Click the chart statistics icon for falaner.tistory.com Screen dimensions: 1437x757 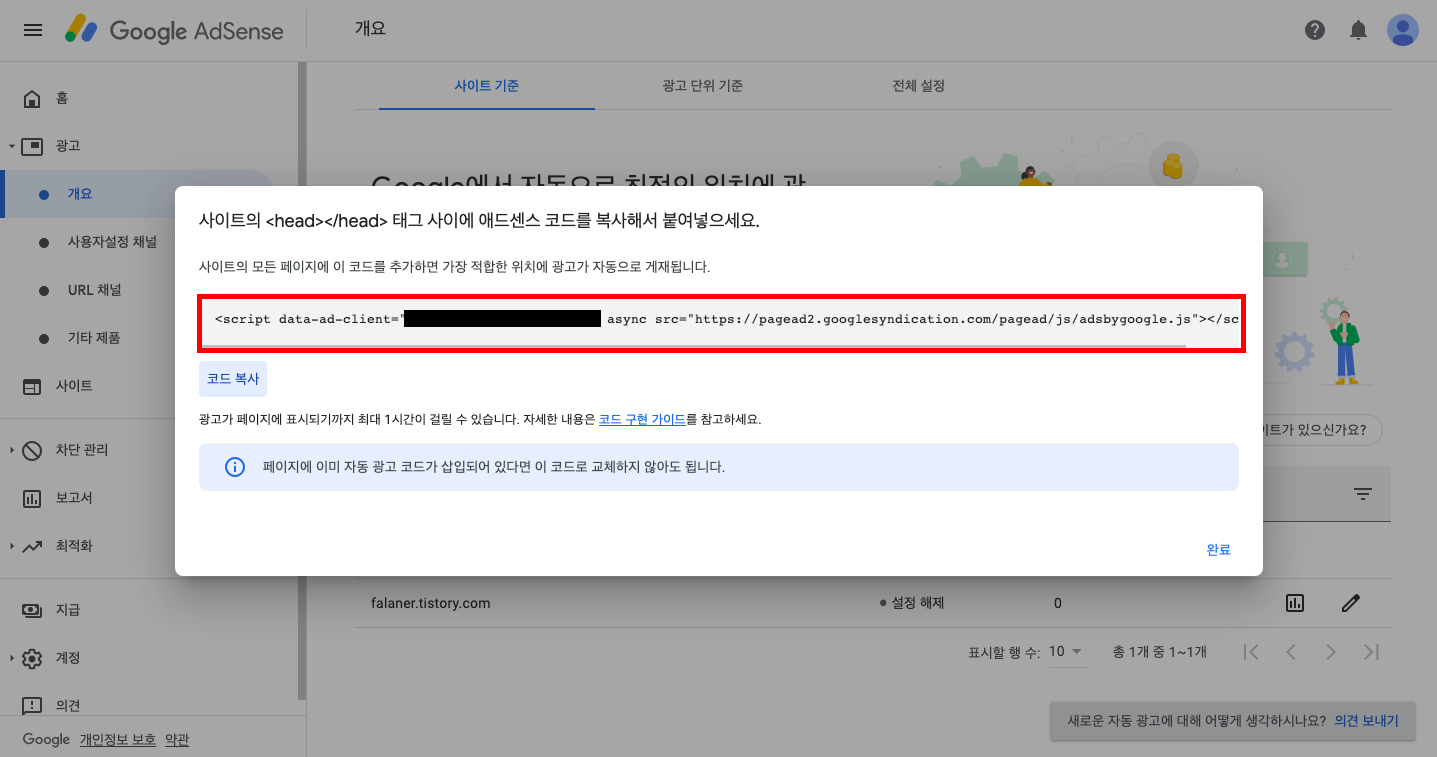click(1293, 603)
